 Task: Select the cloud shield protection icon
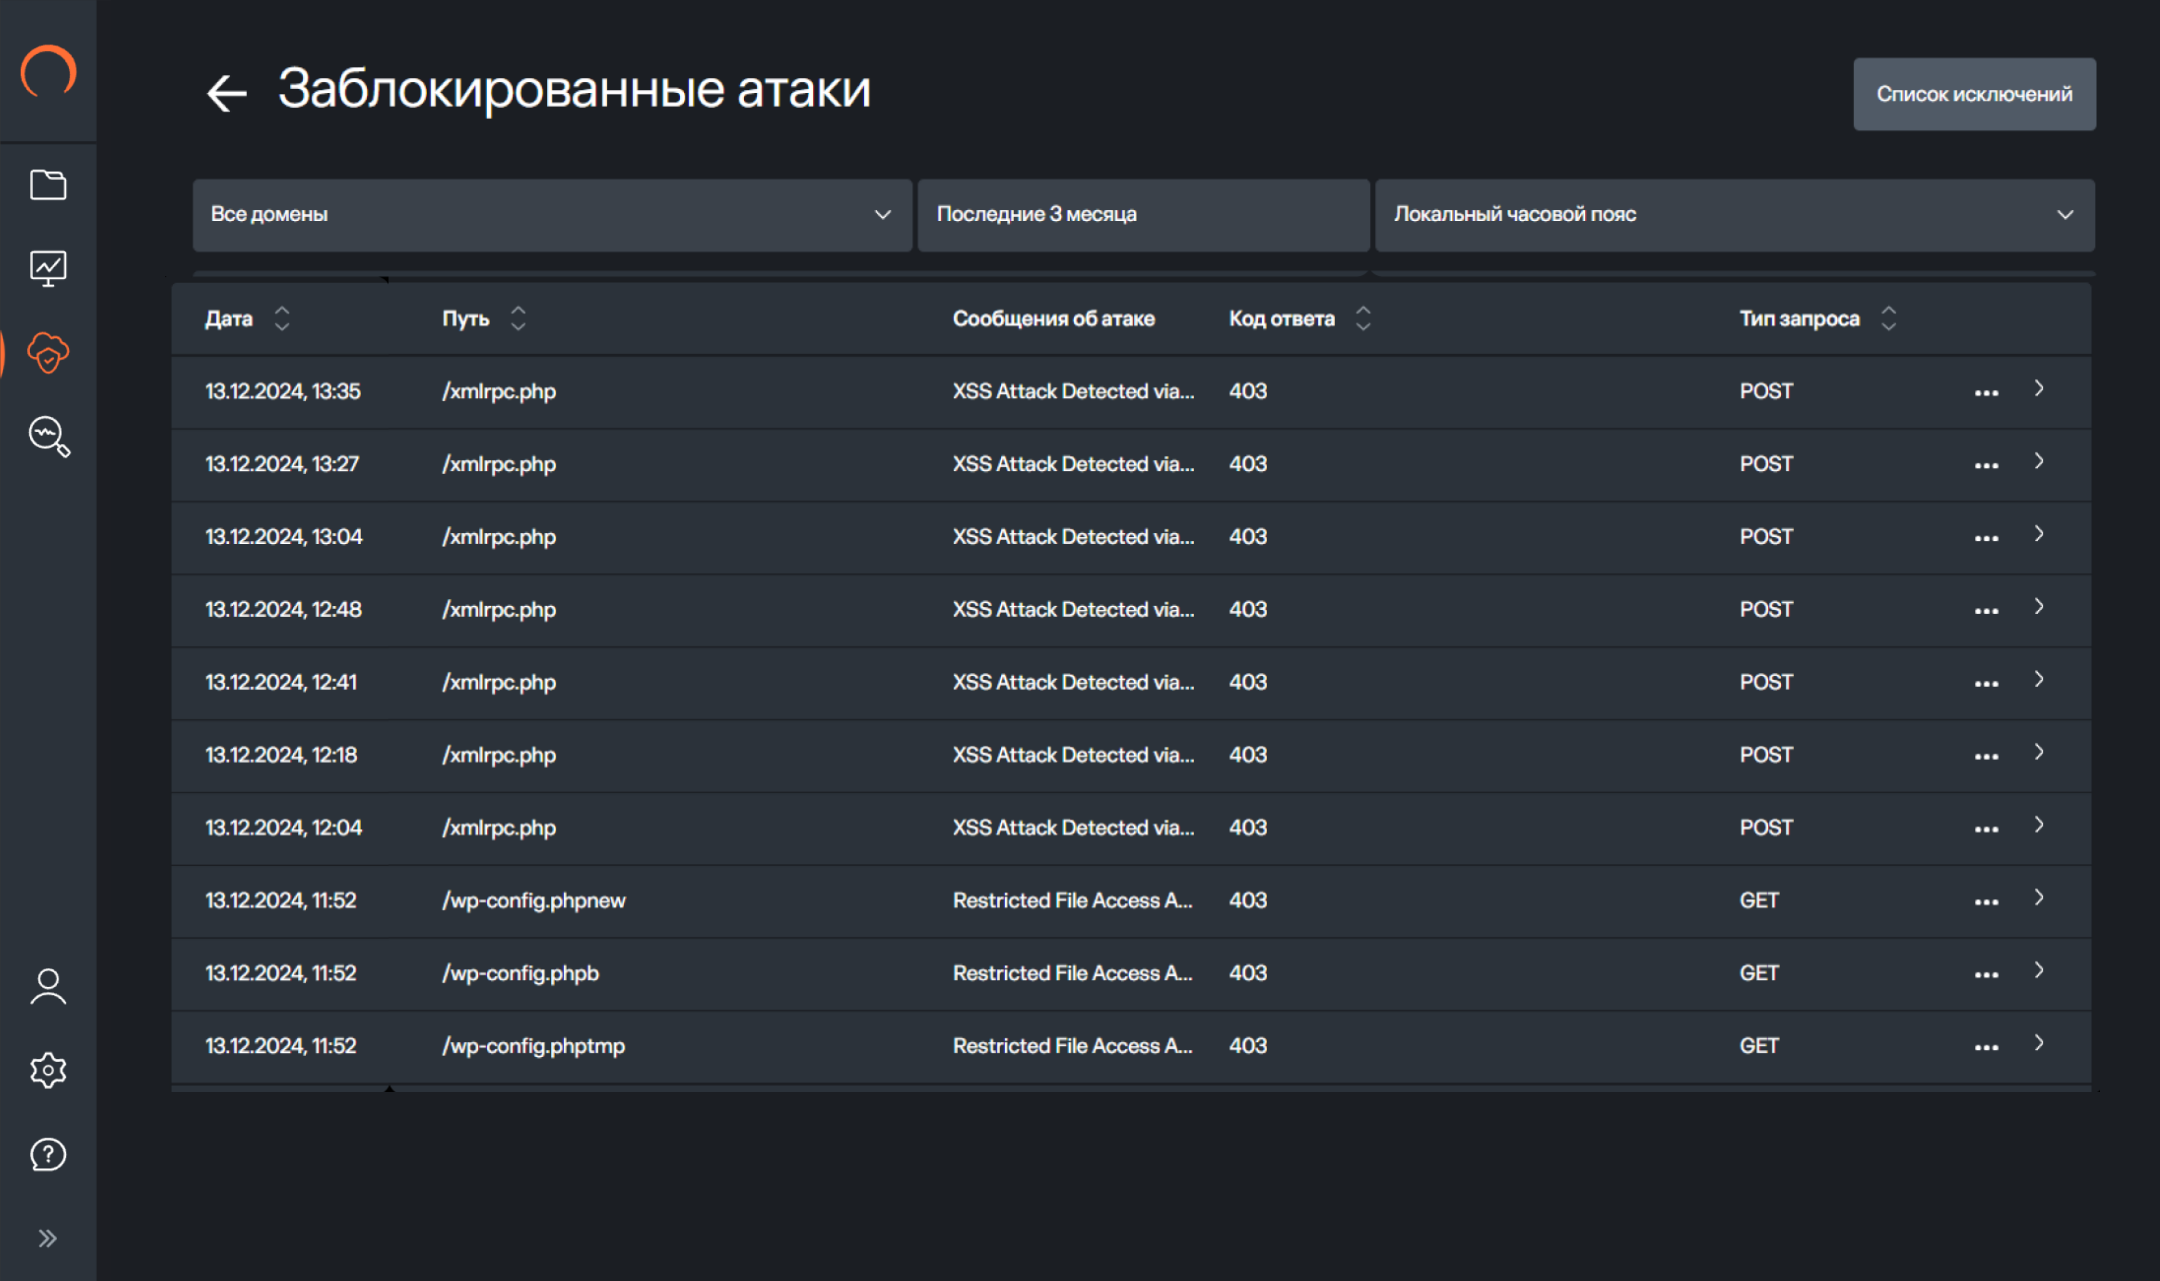(x=48, y=352)
